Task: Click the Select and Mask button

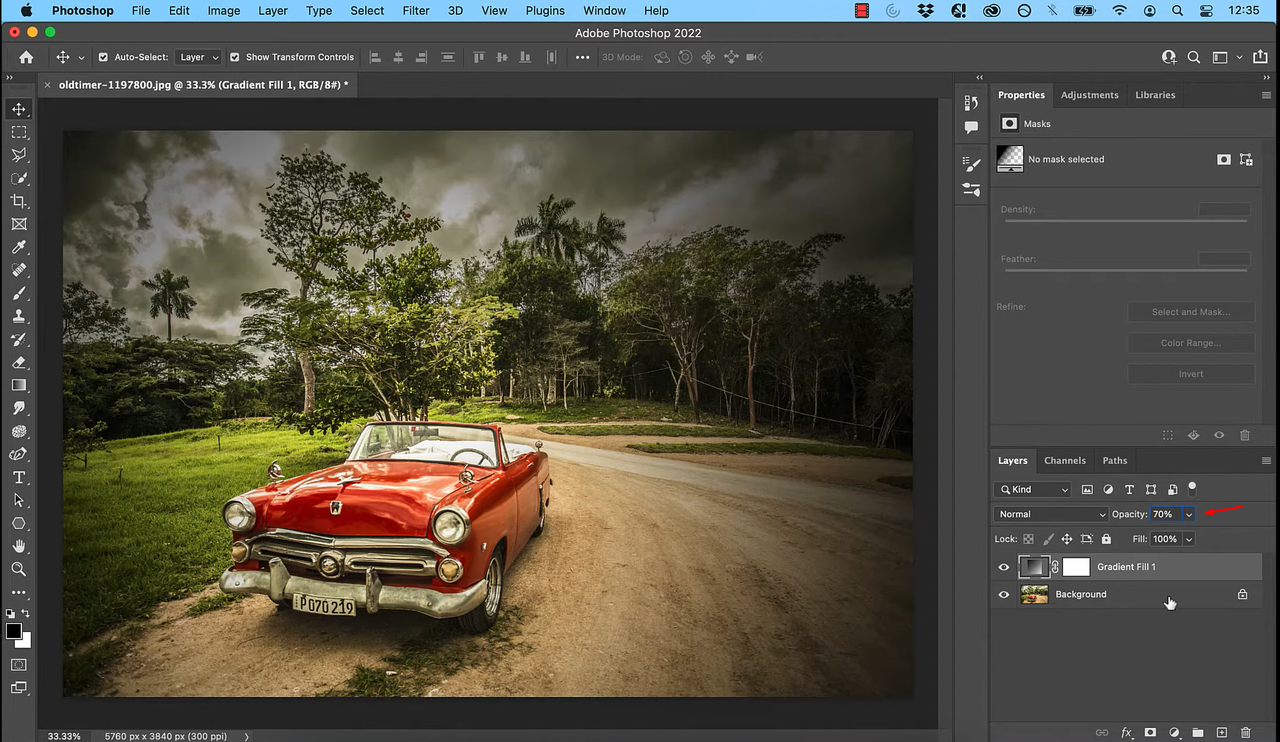Action: click(1191, 311)
